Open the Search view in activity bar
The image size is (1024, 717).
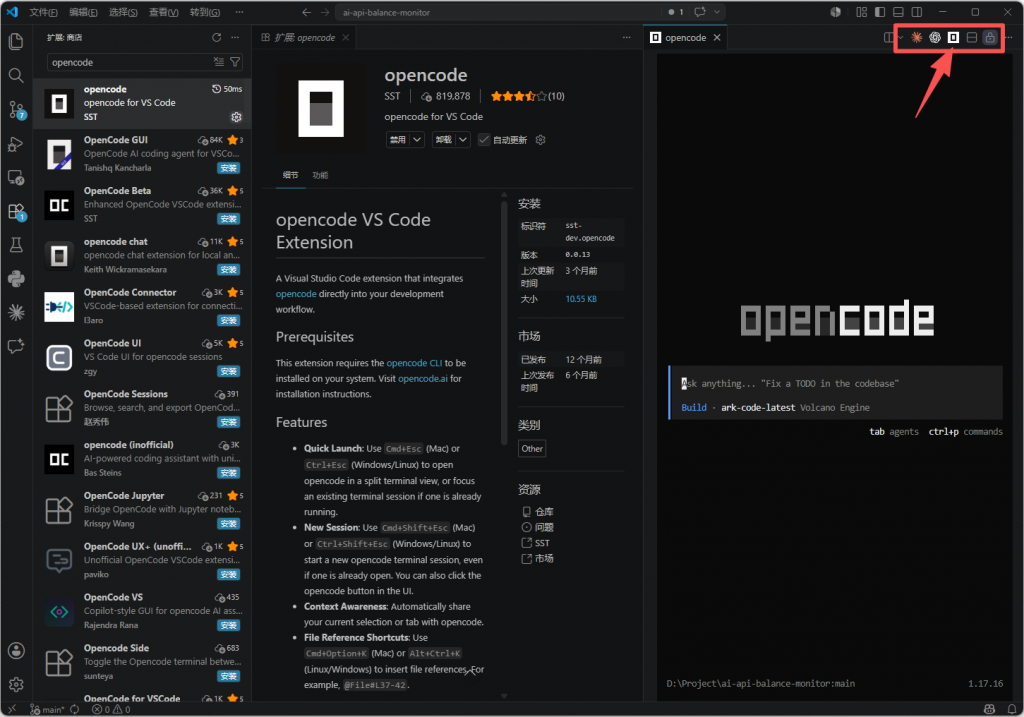pyautogui.click(x=16, y=75)
